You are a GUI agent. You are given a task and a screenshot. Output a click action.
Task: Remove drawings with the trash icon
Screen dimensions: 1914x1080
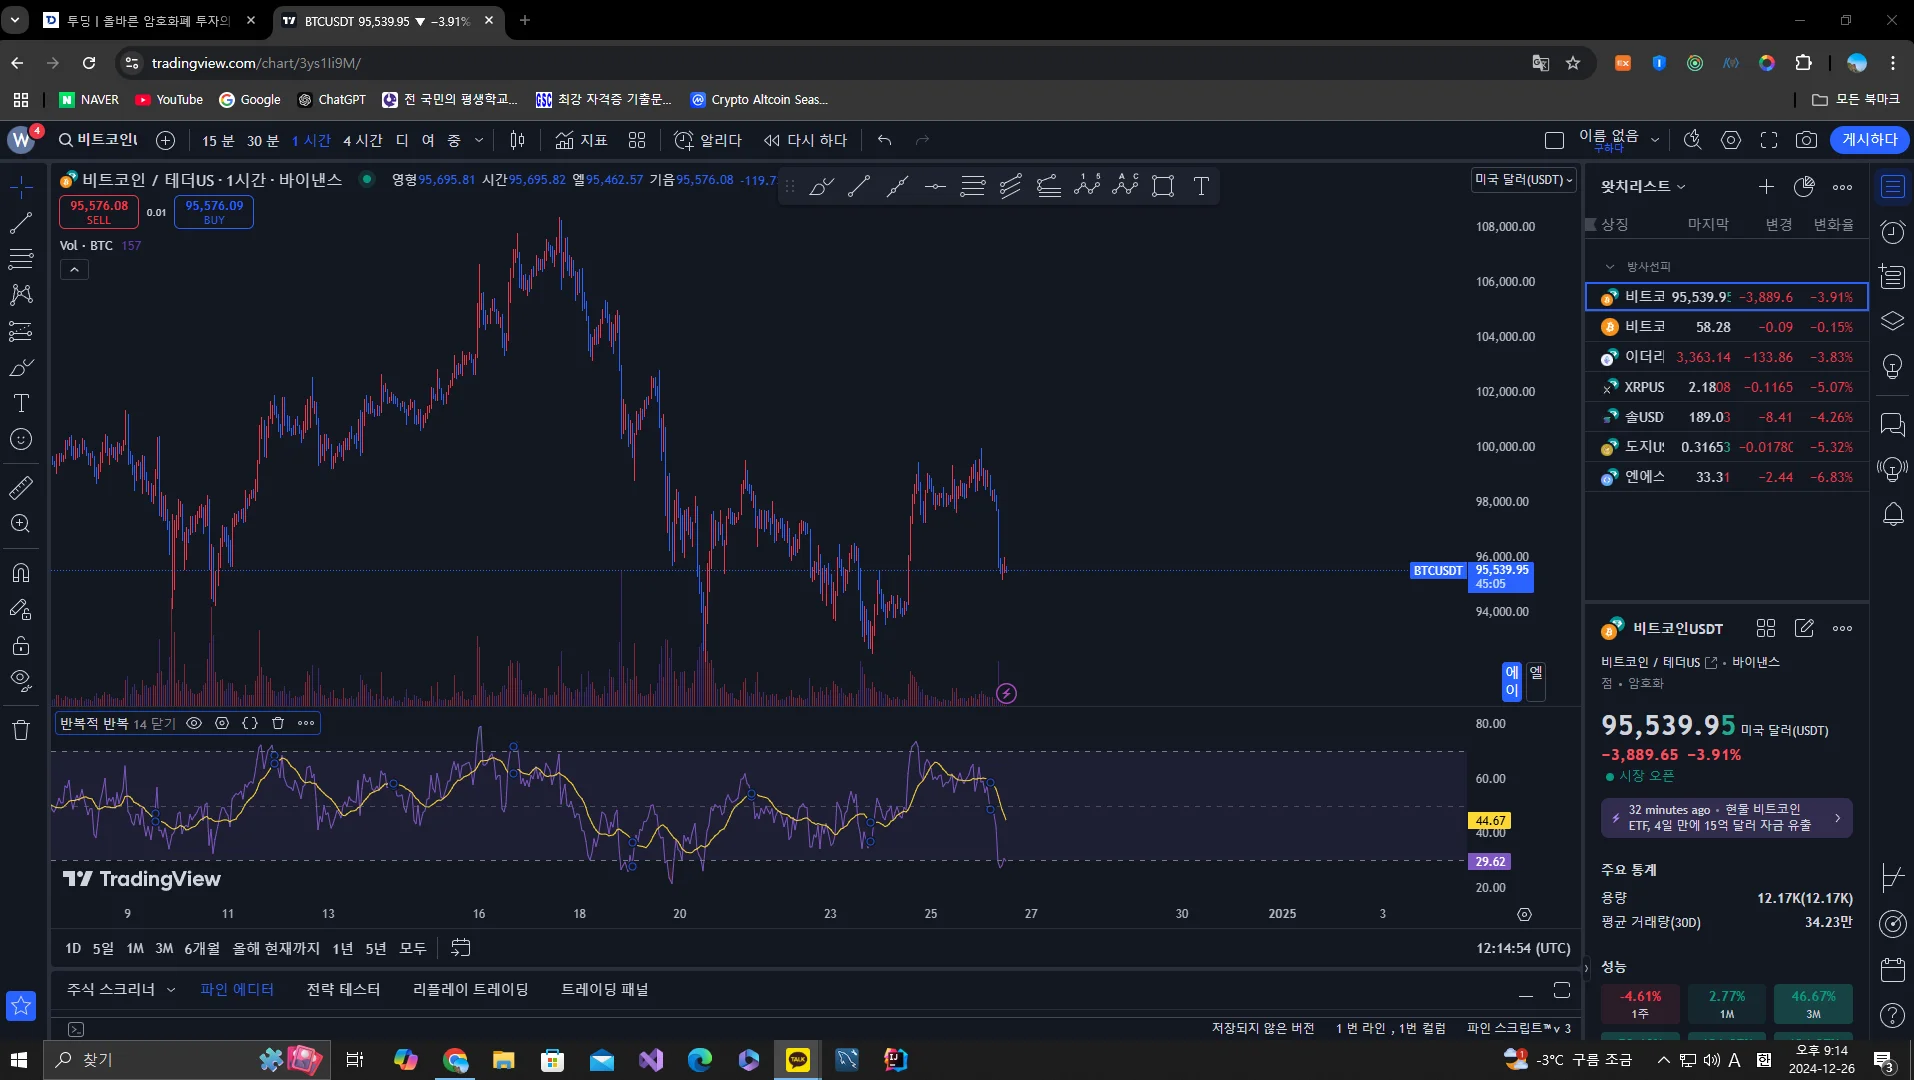click(x=21, y=729)
